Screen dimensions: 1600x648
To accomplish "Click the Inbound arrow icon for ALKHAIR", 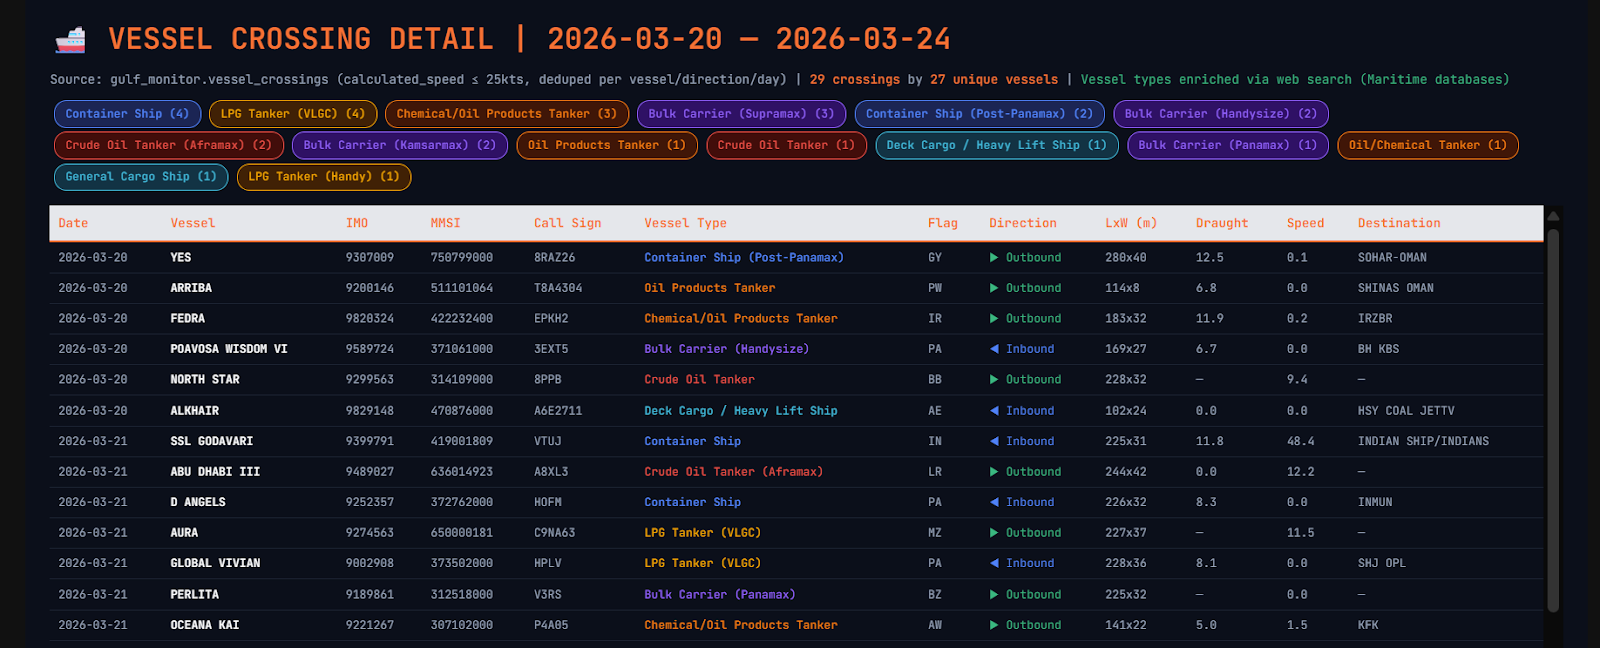I will click(x=994, y=411).
